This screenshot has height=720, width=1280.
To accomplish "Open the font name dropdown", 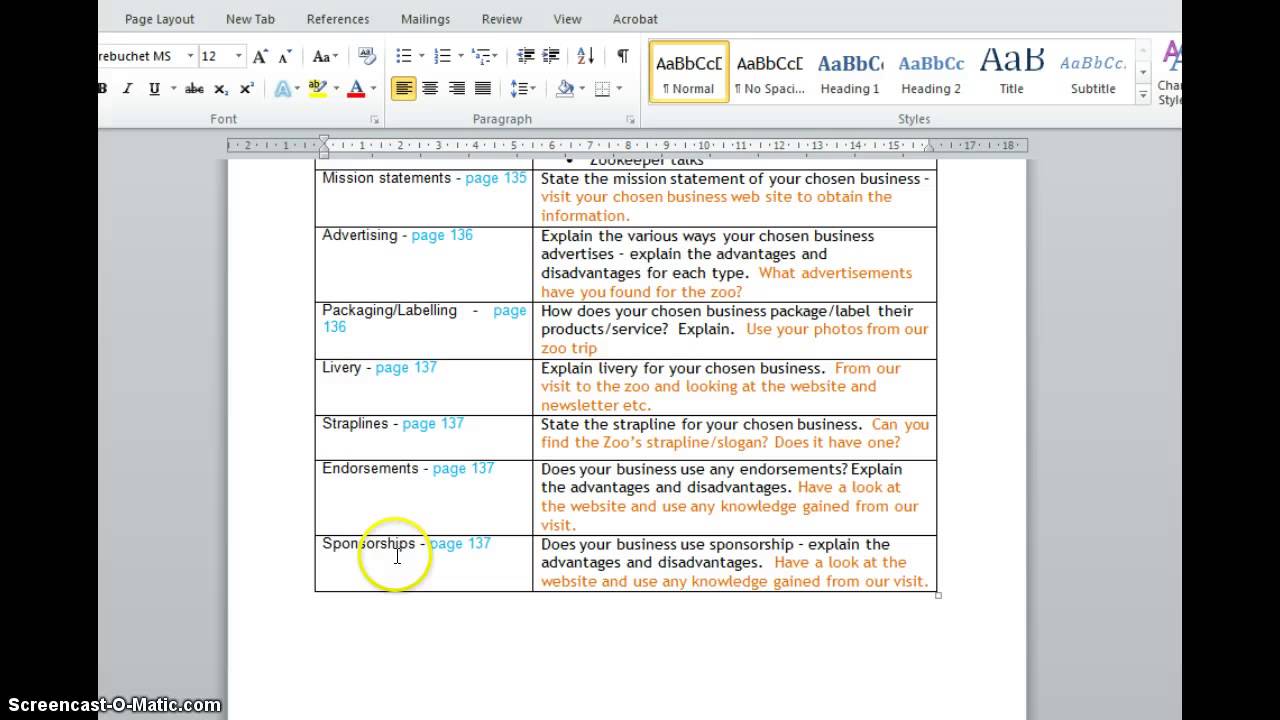I will pos(190,56).
